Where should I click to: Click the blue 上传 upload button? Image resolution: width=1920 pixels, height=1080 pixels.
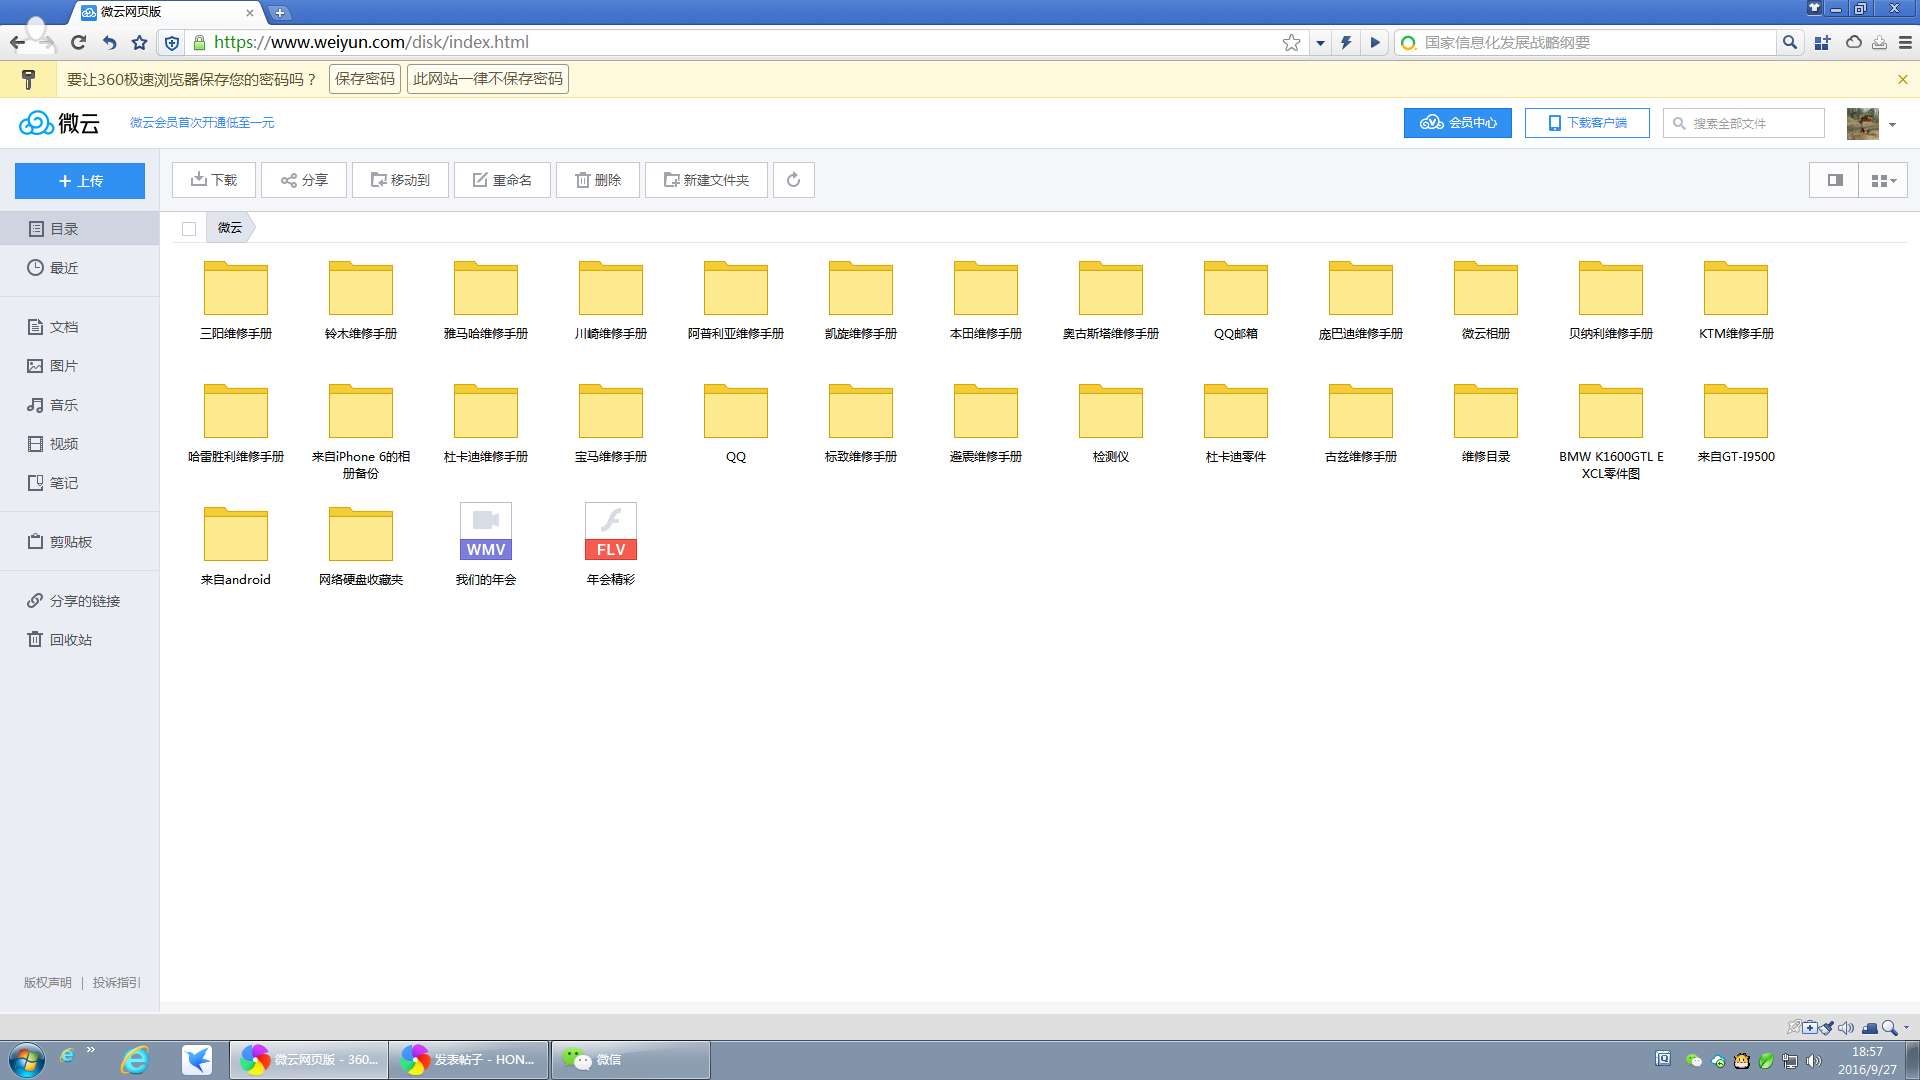[80, 181]
